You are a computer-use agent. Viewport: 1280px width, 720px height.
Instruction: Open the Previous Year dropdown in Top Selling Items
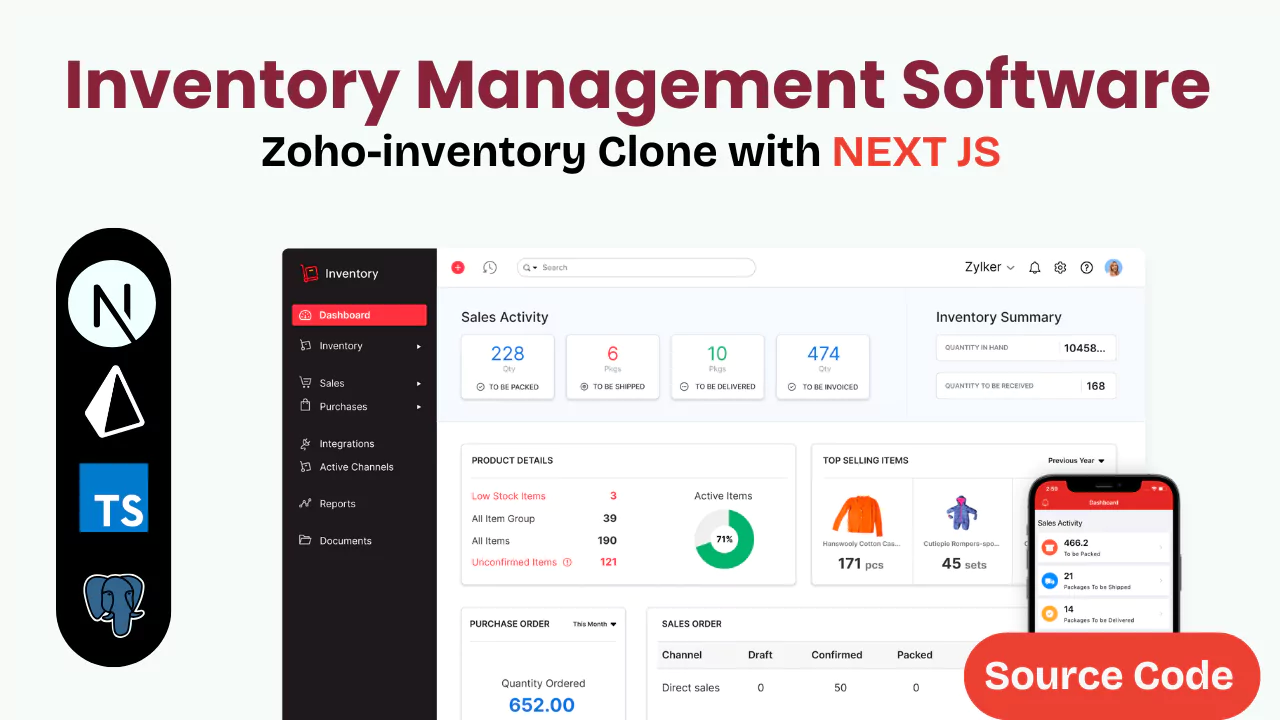point(1075,460)
